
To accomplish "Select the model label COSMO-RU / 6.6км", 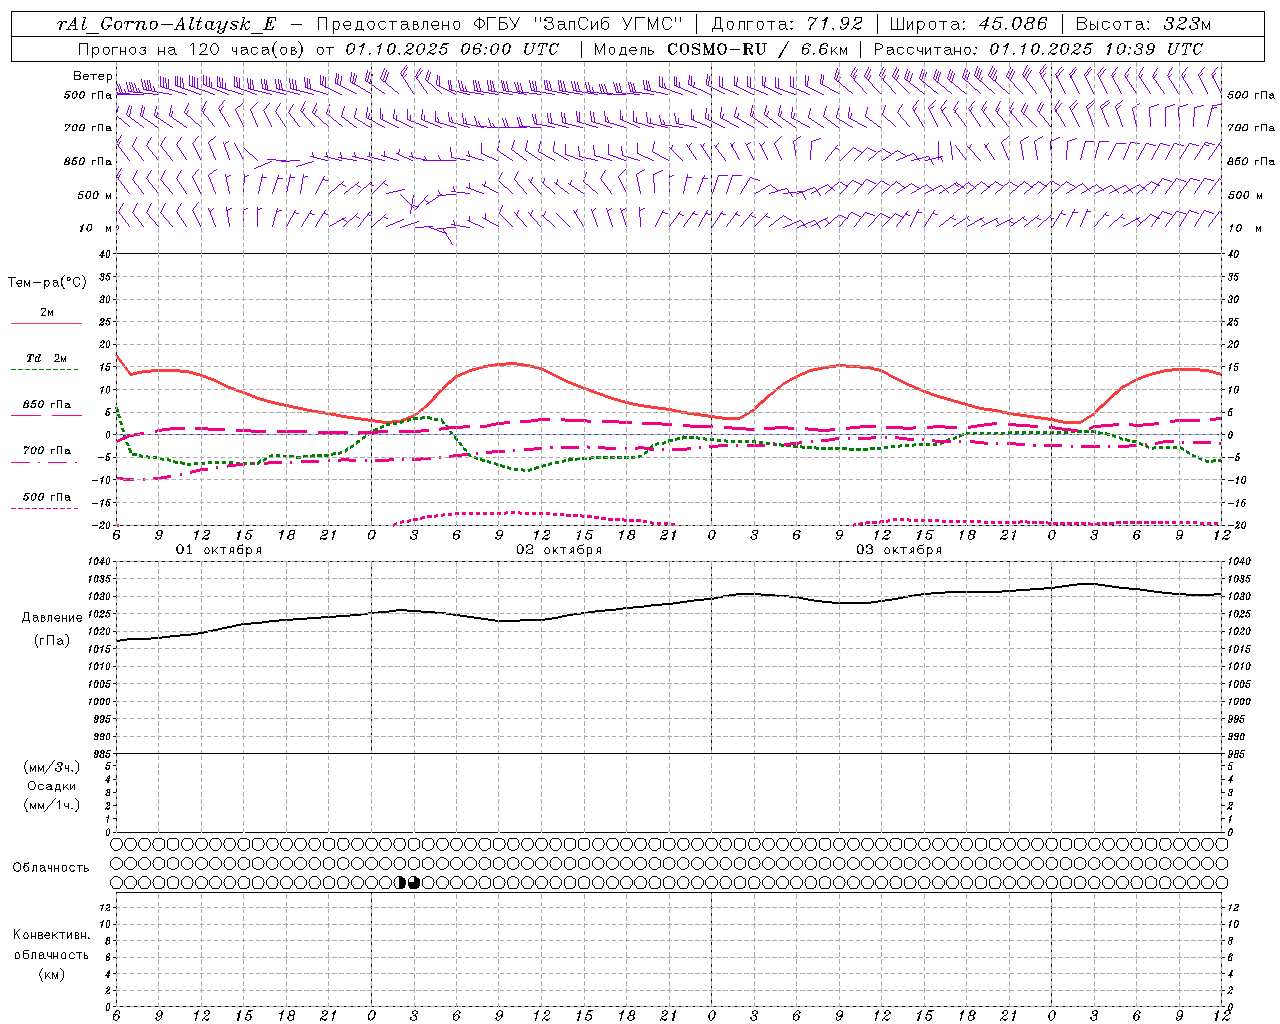I will click(x=759, y=48).
